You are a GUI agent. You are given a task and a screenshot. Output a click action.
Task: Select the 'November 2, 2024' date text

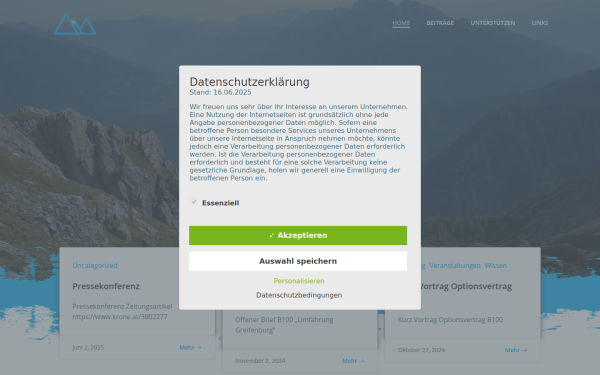point(260,361)
